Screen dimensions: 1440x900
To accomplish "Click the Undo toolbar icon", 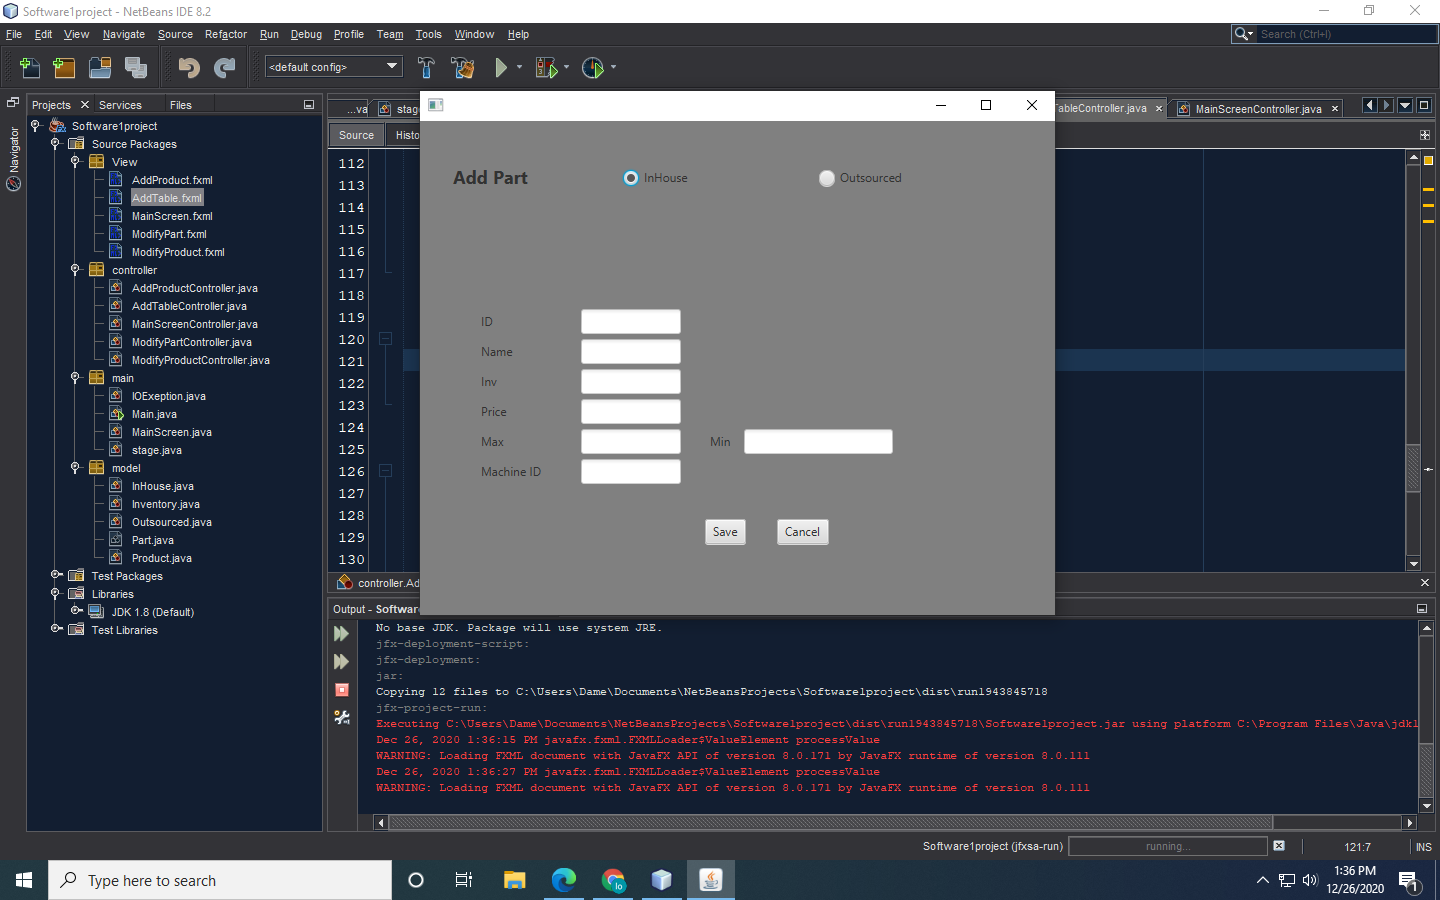I will click(x=188, y=67).
